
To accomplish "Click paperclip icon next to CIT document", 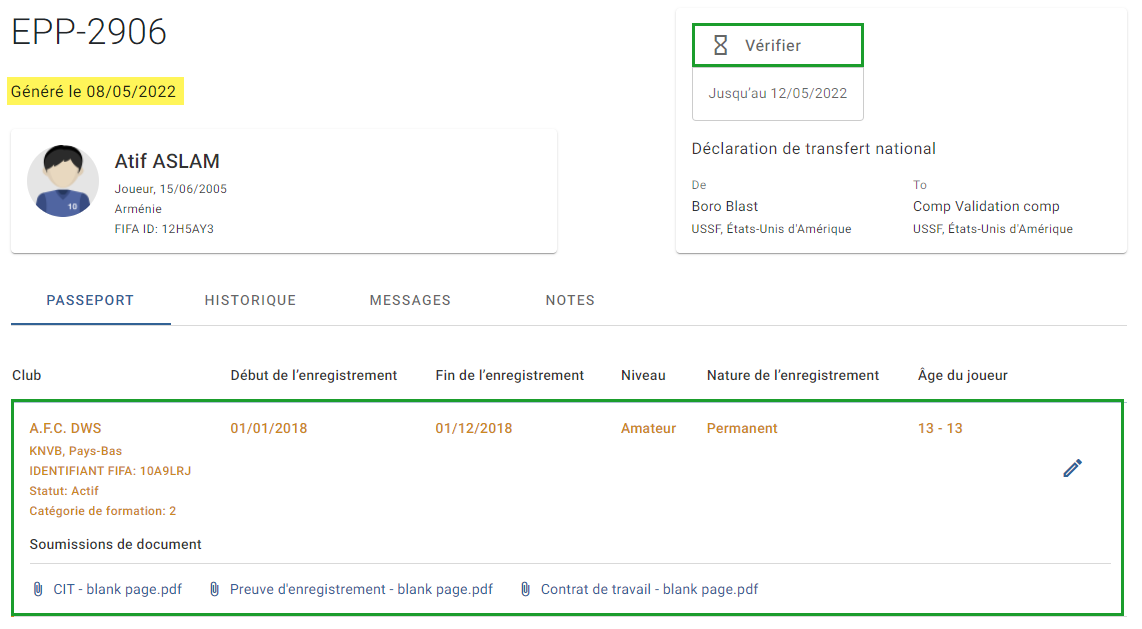I will pos(38,589).
